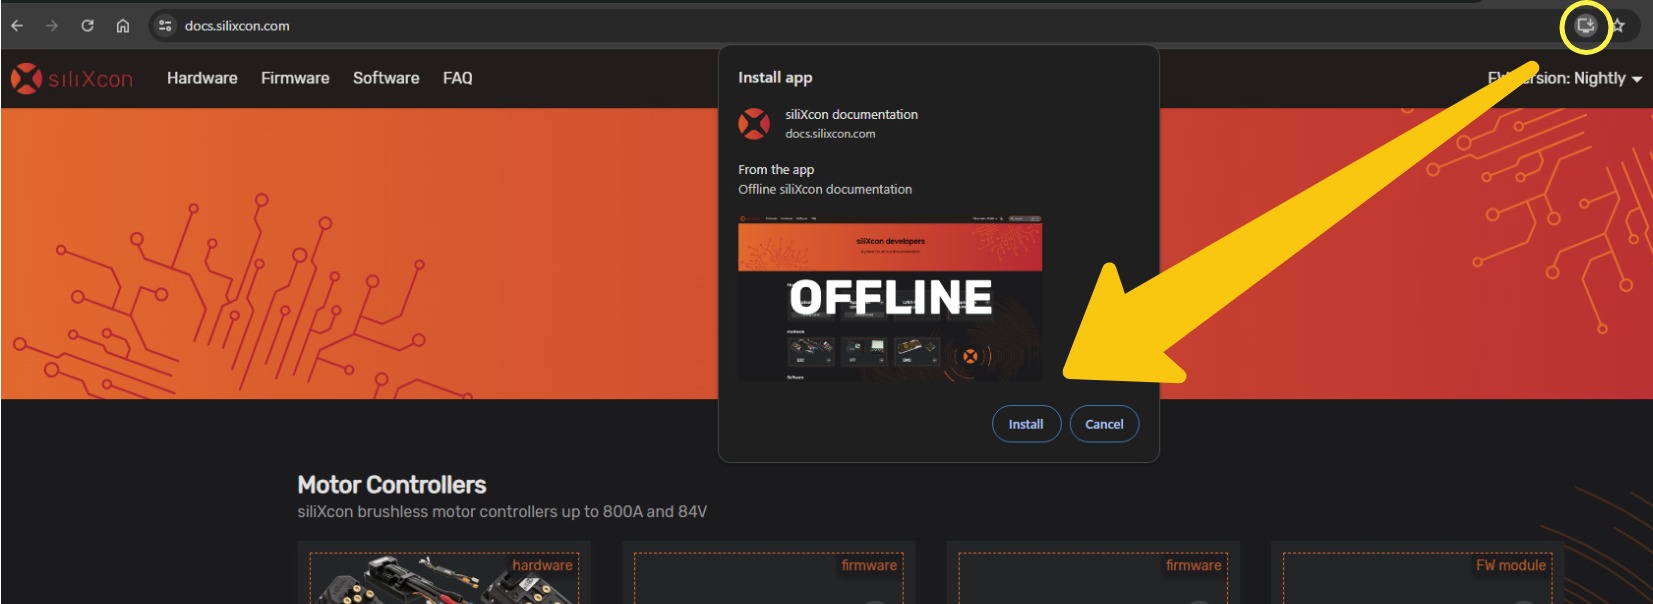Click the Install button in the dialog
Image resolution: width=1653 pixels, height=604 pixels.
click(x=1026, y=424)
